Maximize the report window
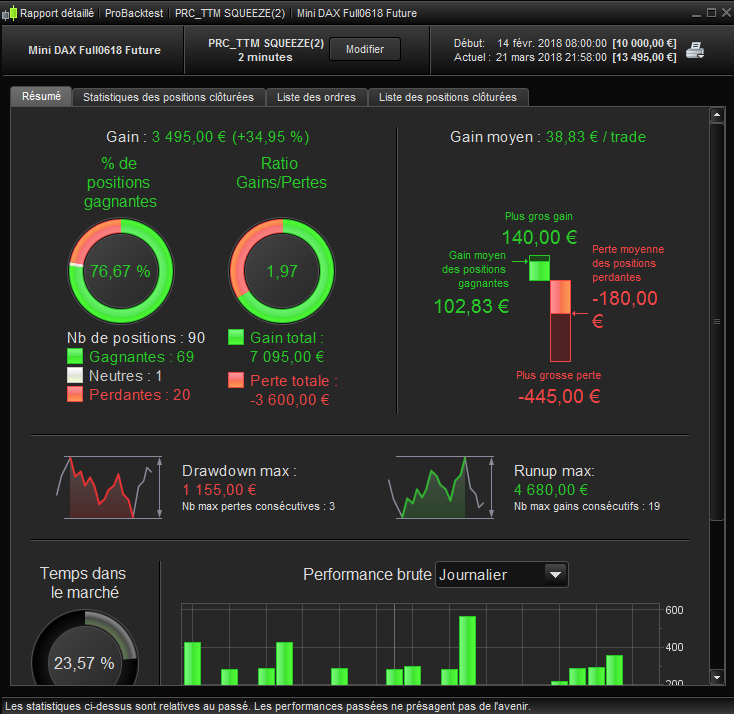734x714 pixels. click(712, 13)
